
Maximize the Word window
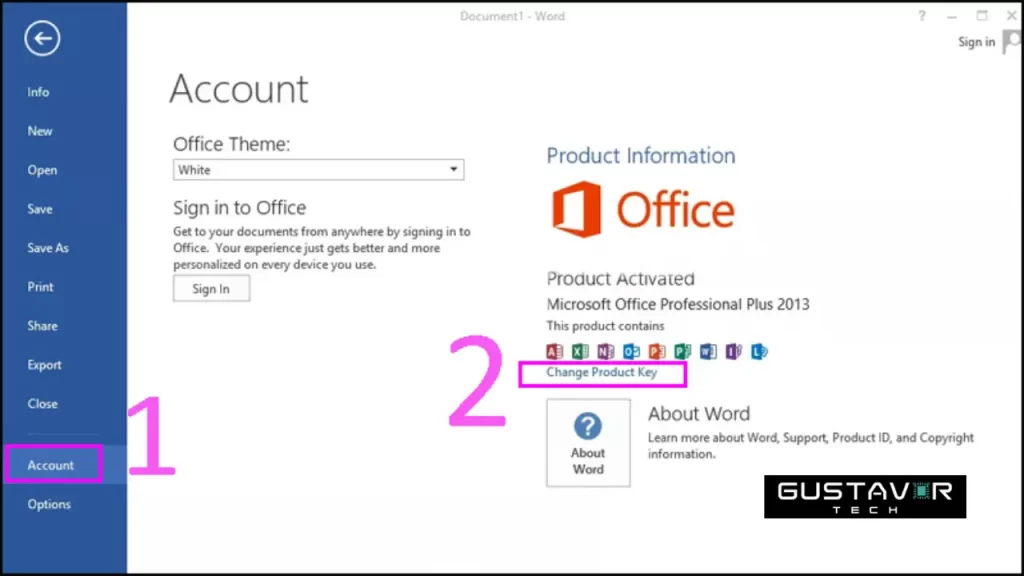(982, 16)
